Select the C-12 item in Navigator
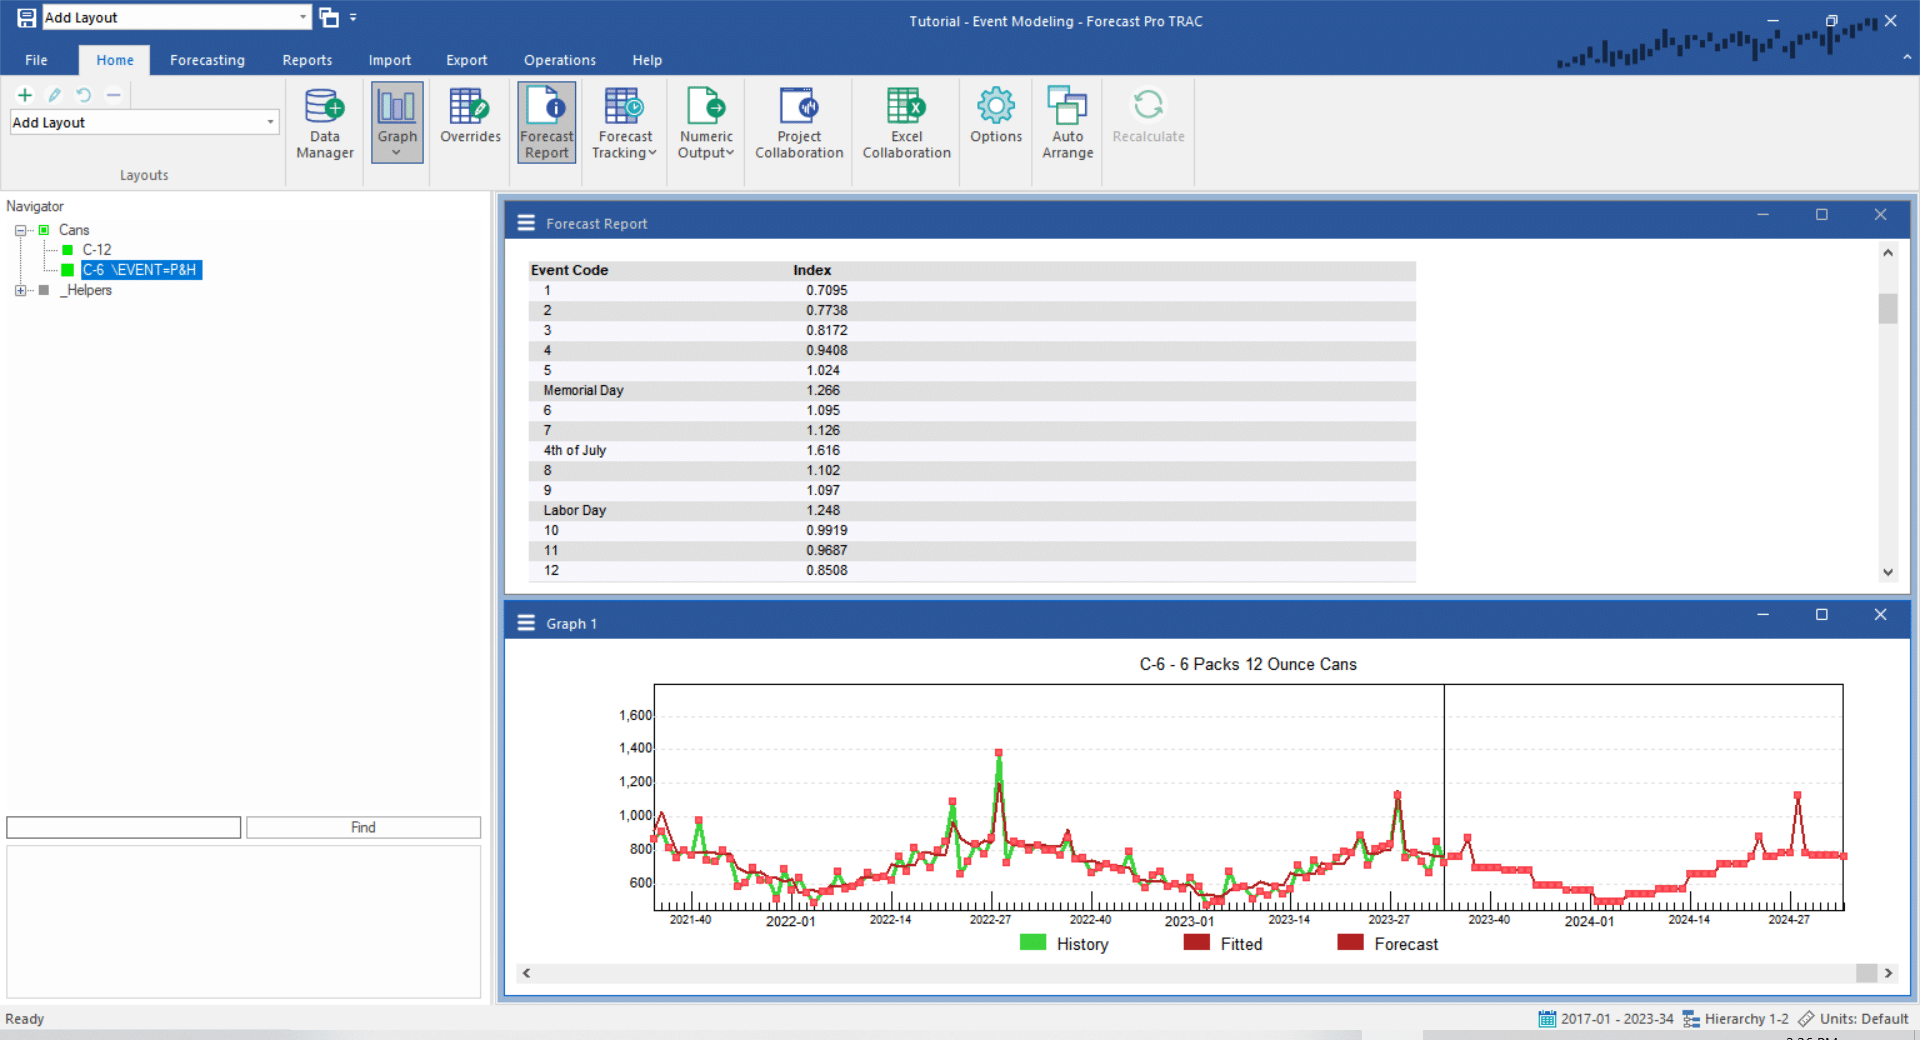Image resolution: width=1920 pixels, height=1040 pixels. coord(97,250)
